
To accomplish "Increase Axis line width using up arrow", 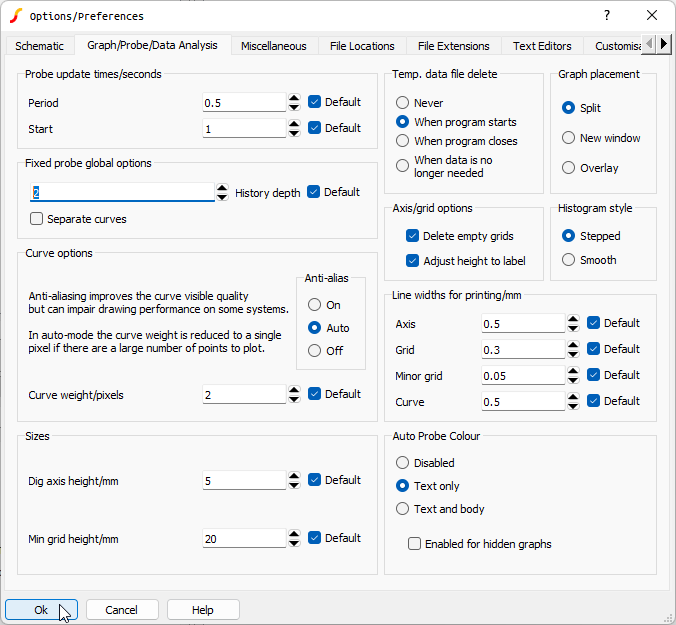I will (573, 319).
